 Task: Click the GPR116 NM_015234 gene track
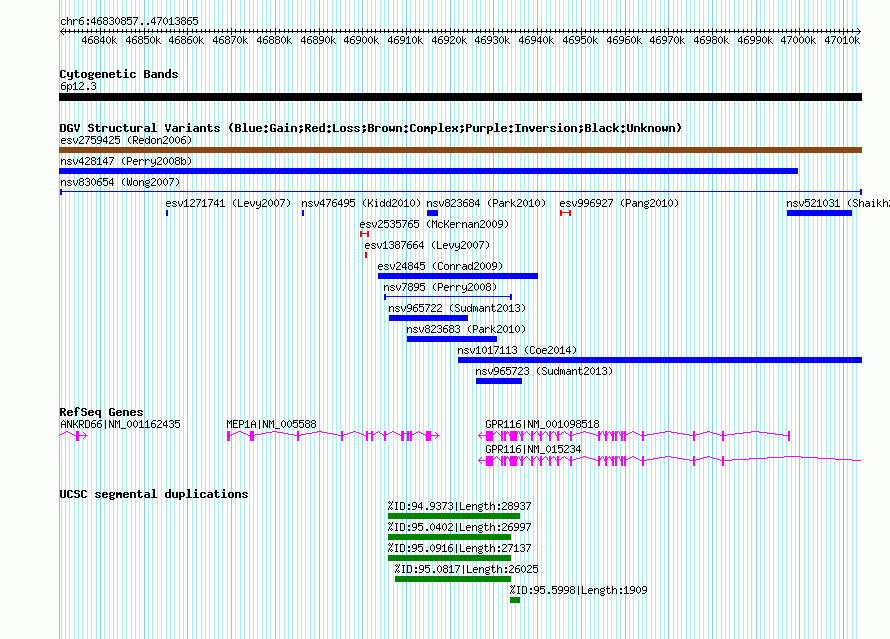pos(670,461)
